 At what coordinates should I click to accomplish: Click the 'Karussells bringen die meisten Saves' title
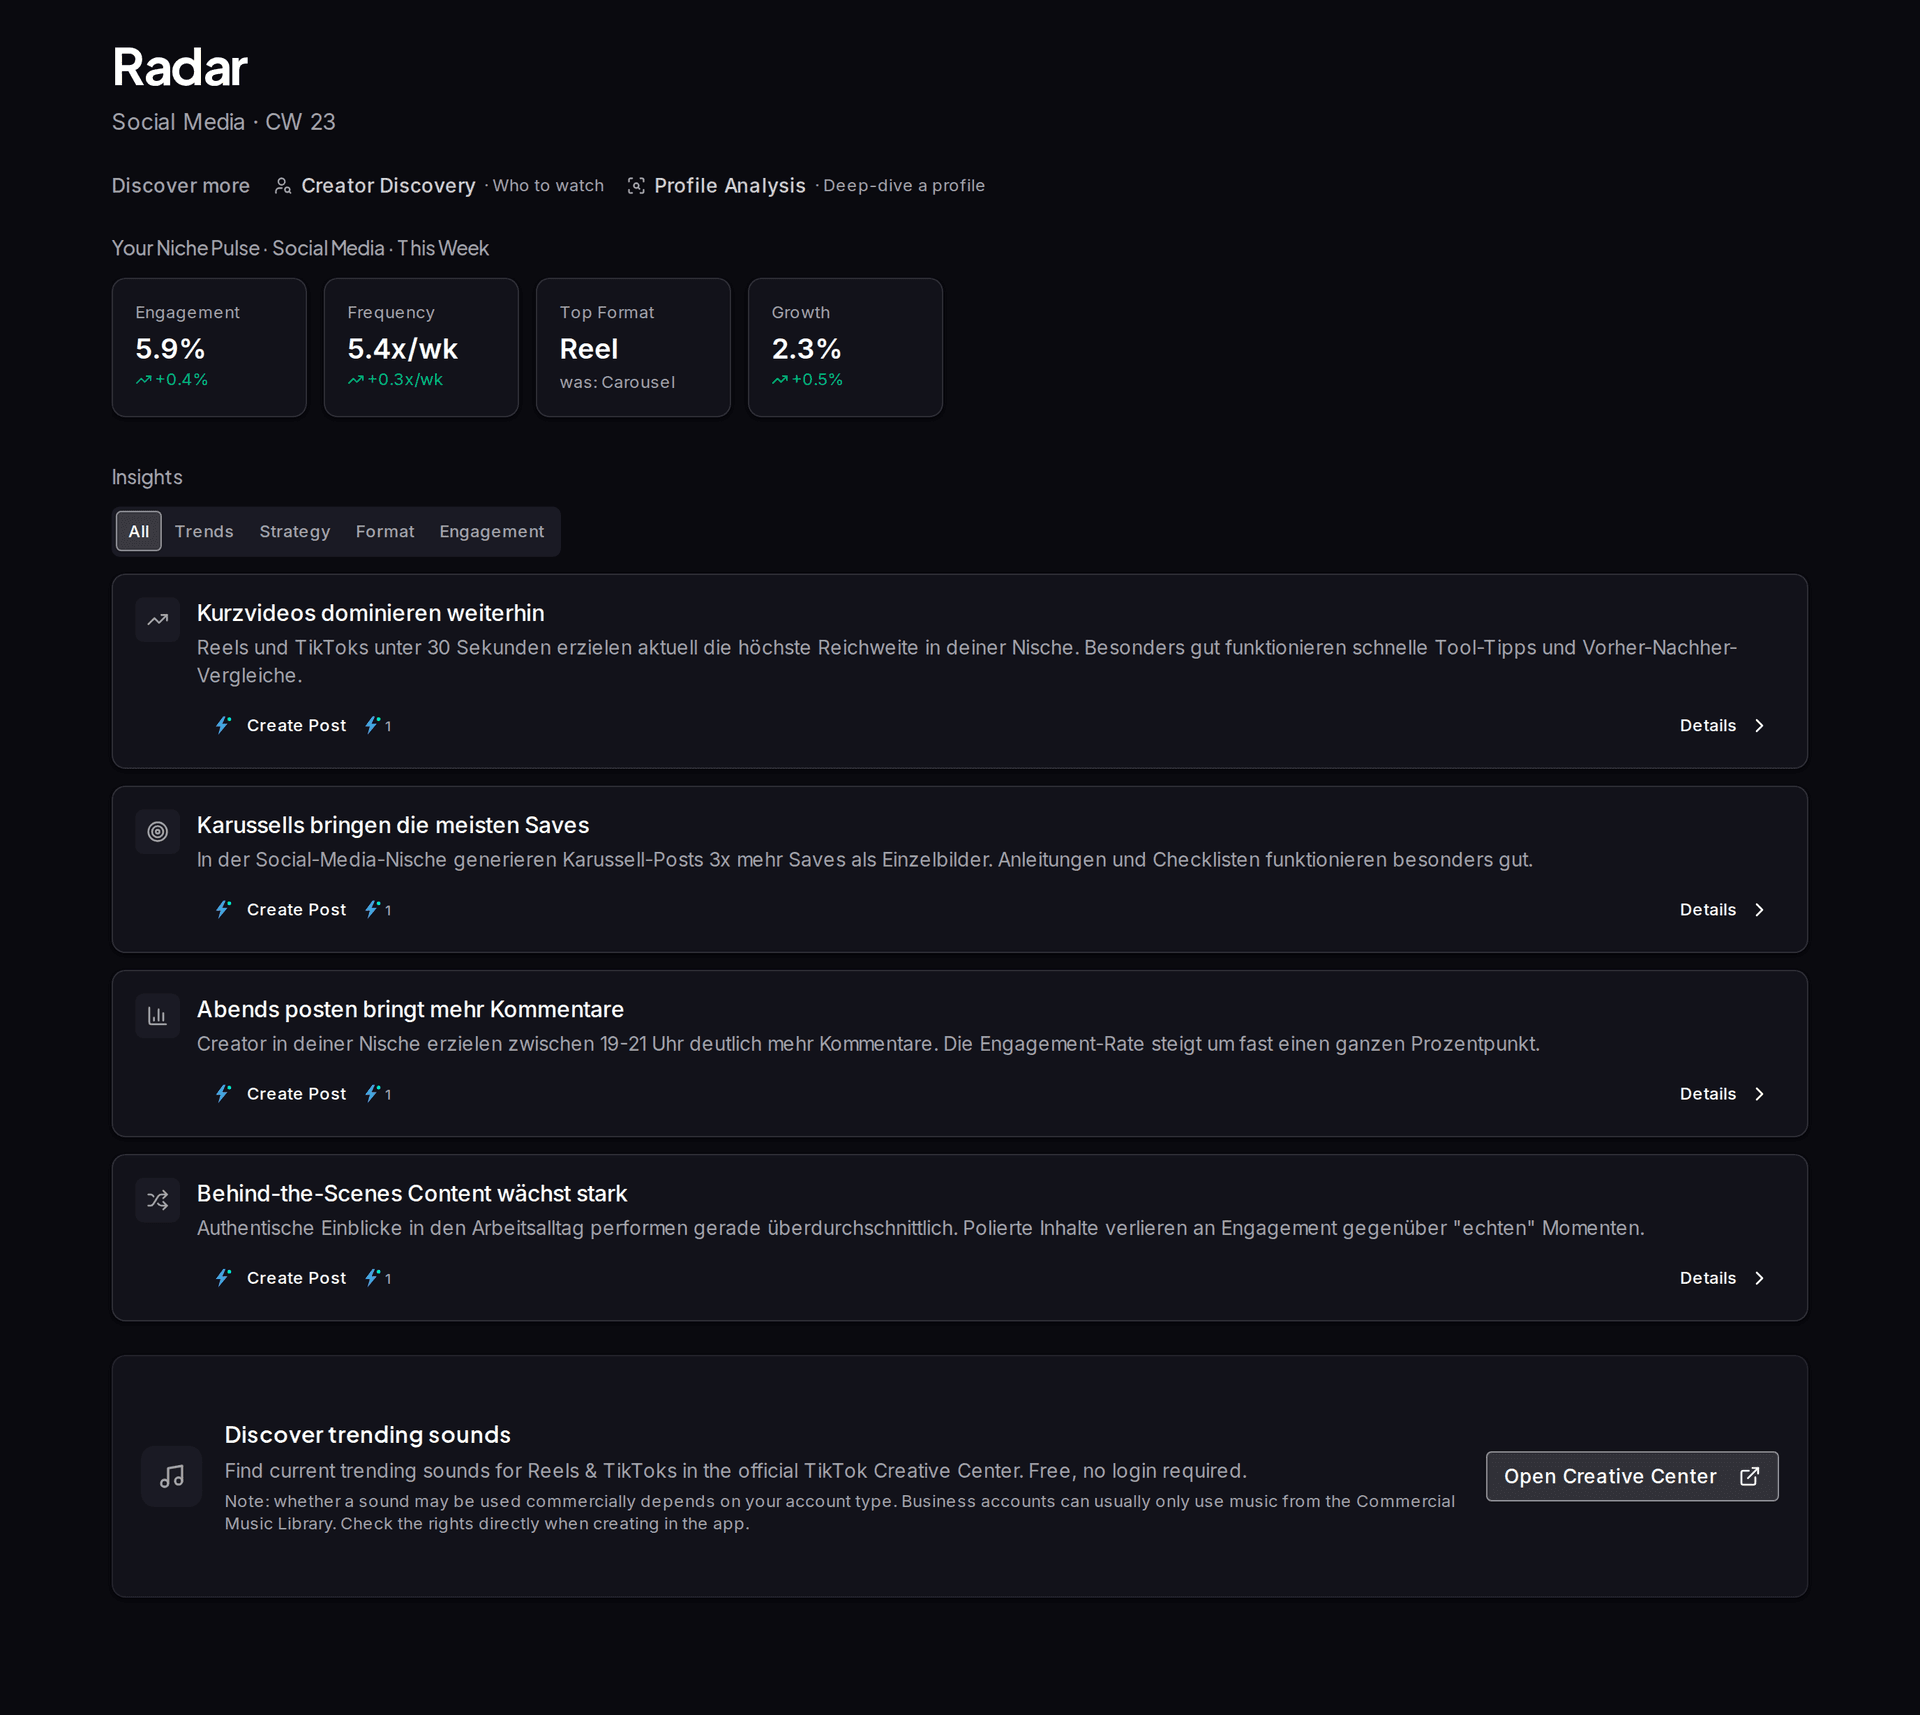click(393, 825)
